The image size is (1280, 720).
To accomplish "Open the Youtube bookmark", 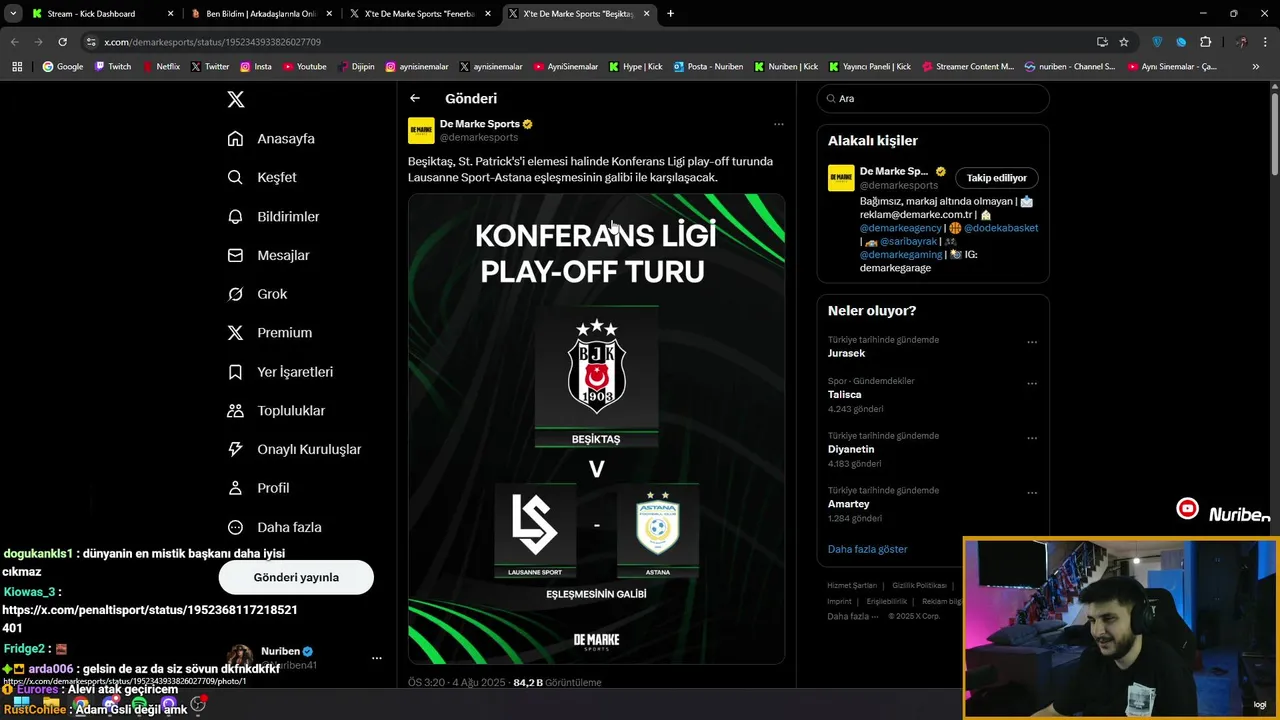I will tap(305, 67).
